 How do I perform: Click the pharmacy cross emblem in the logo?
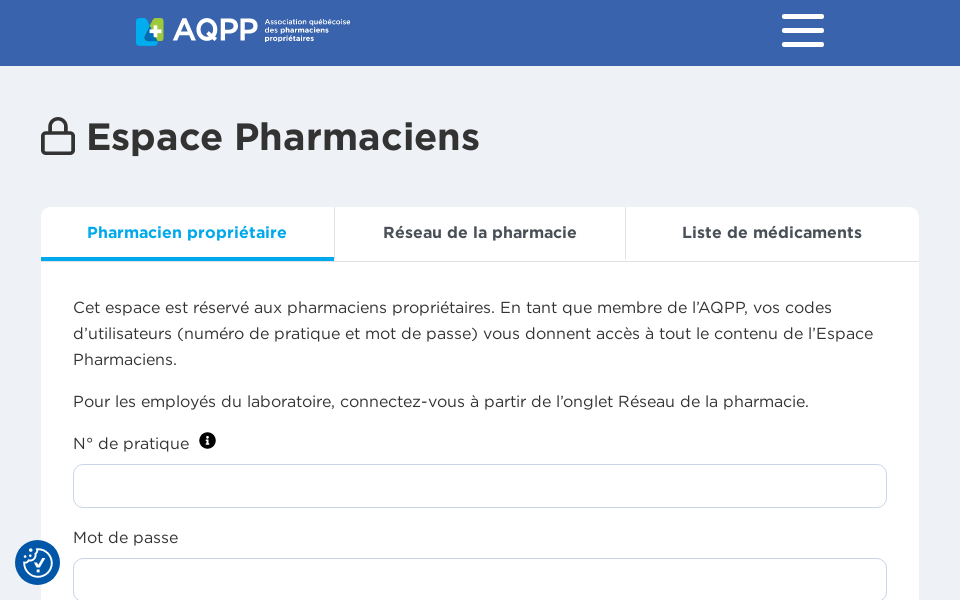[x=148, y=31]
